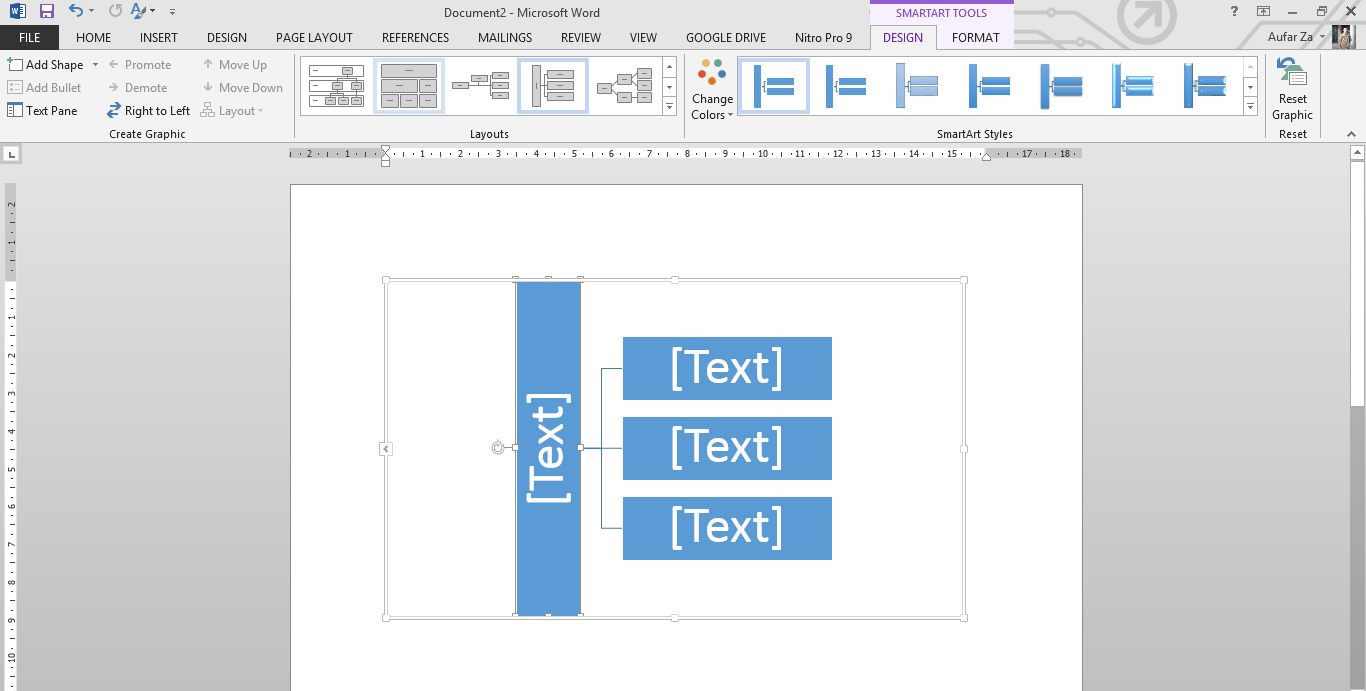This screenshot has width=1366, height=691.
Task: Apply the Intense Effect SmartArt style
Action: [x=1062, y=86]
